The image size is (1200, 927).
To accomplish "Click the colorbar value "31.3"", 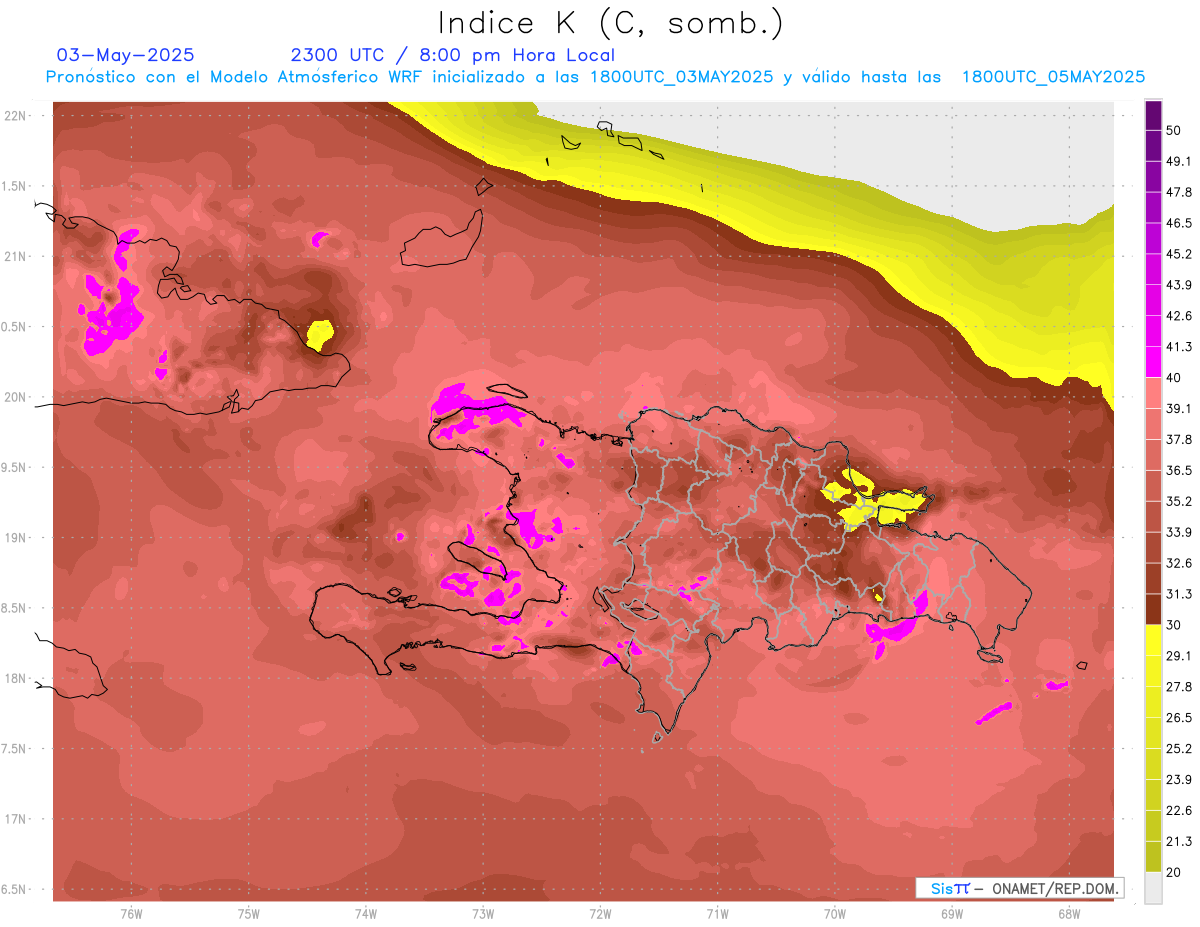I will click(1179, 594).
